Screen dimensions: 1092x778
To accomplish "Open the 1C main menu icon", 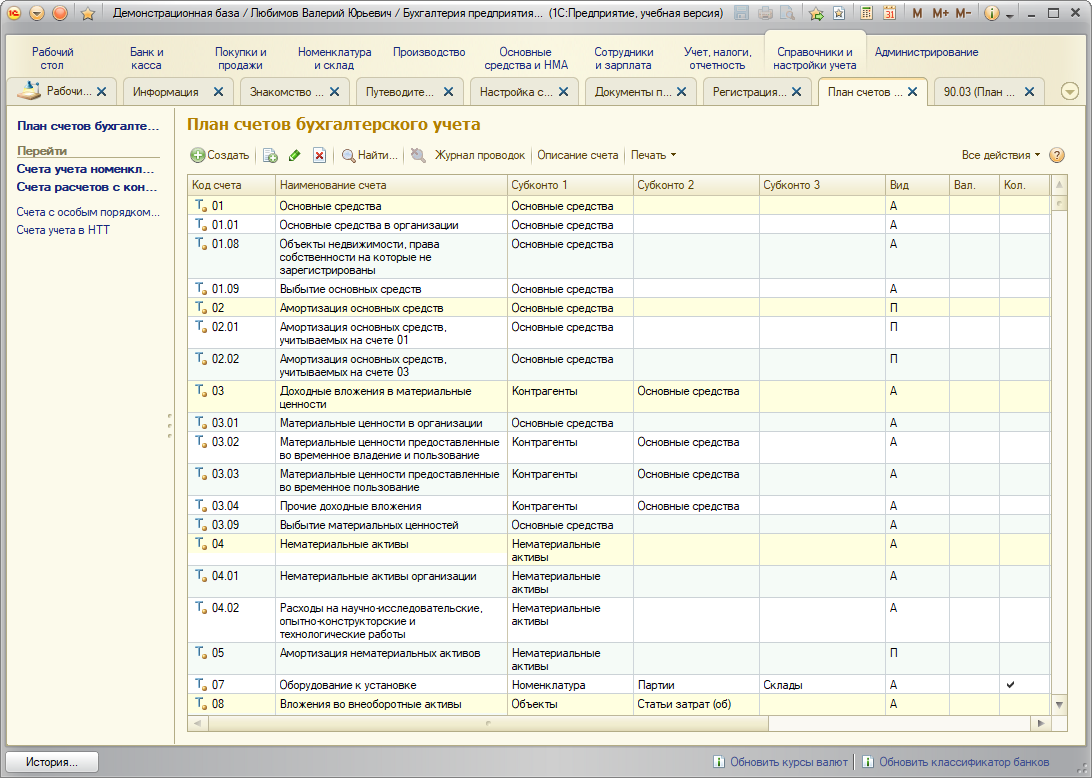I will point(14,13).
